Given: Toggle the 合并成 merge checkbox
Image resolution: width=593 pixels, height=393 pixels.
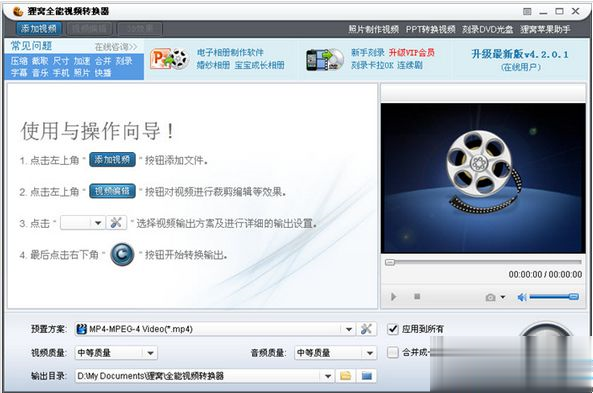Looking at the screenshot, I should (x=393, y=353).
